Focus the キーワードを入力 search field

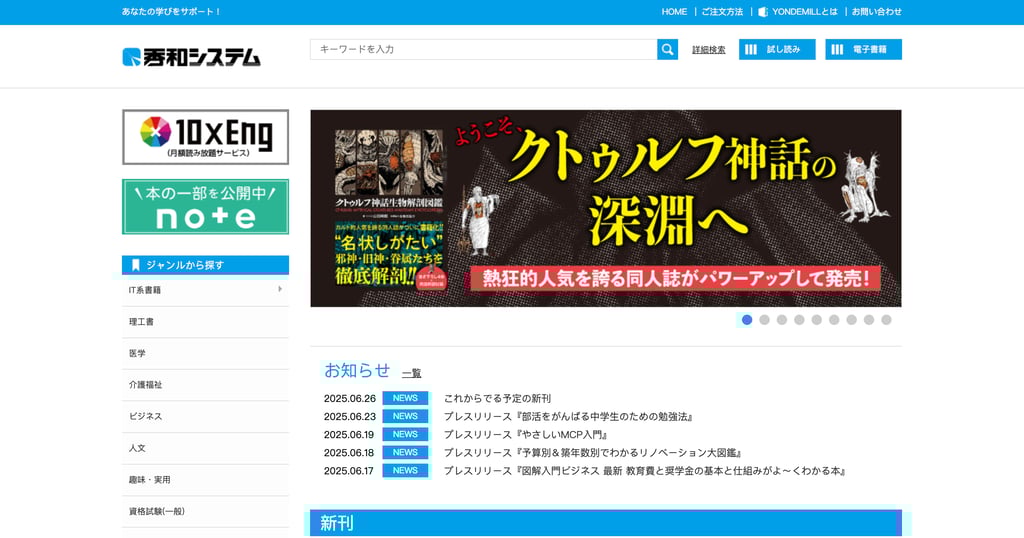[483, 50]
